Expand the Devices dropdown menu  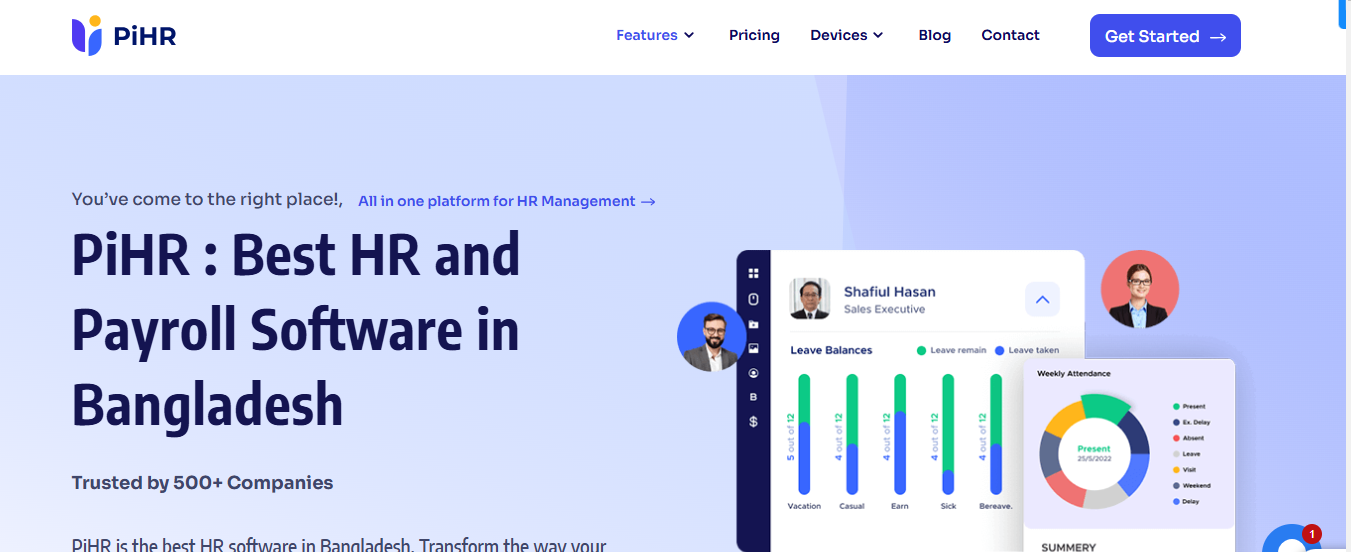click(847, 35)
